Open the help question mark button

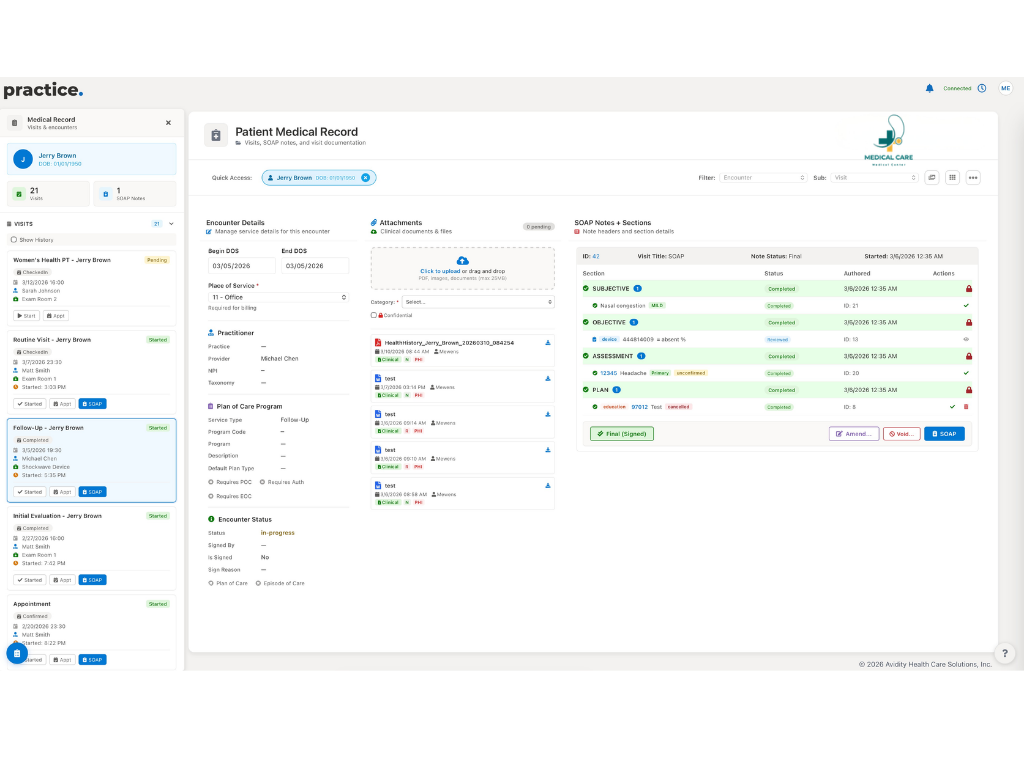(x=1004, y=653)
